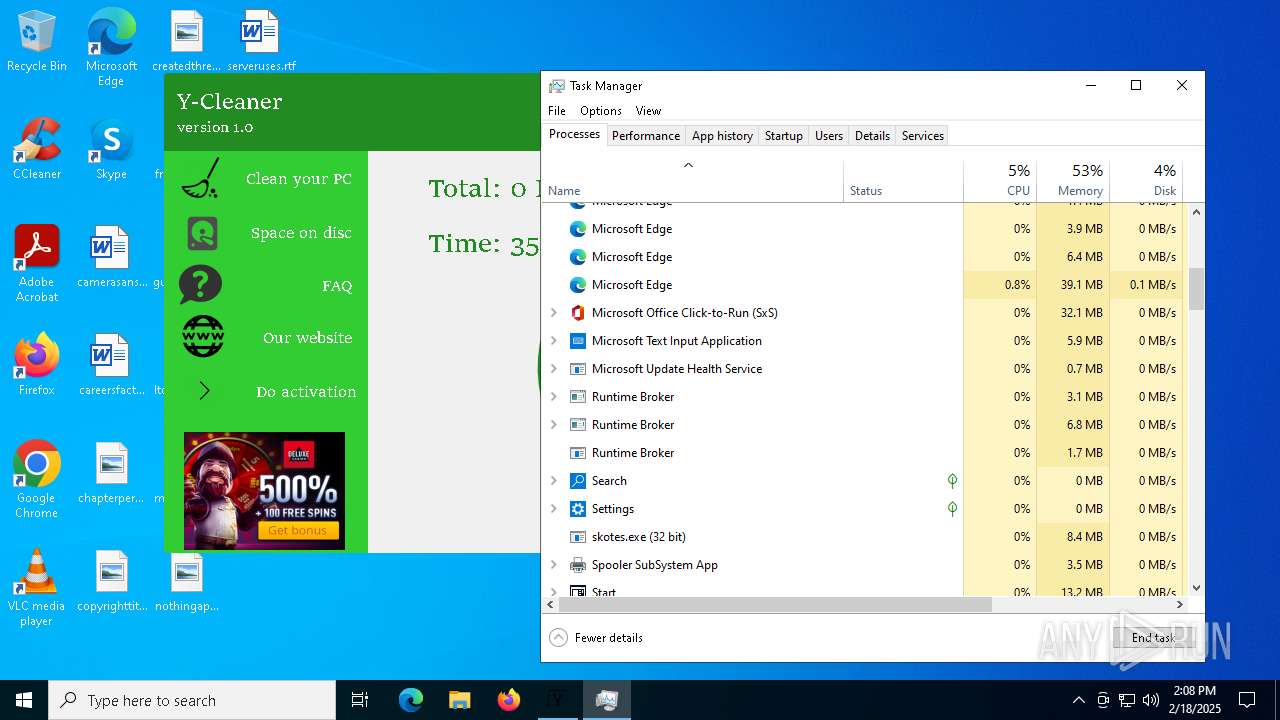Expand the Search process group

pyautogui.click(x=554, y=481)
